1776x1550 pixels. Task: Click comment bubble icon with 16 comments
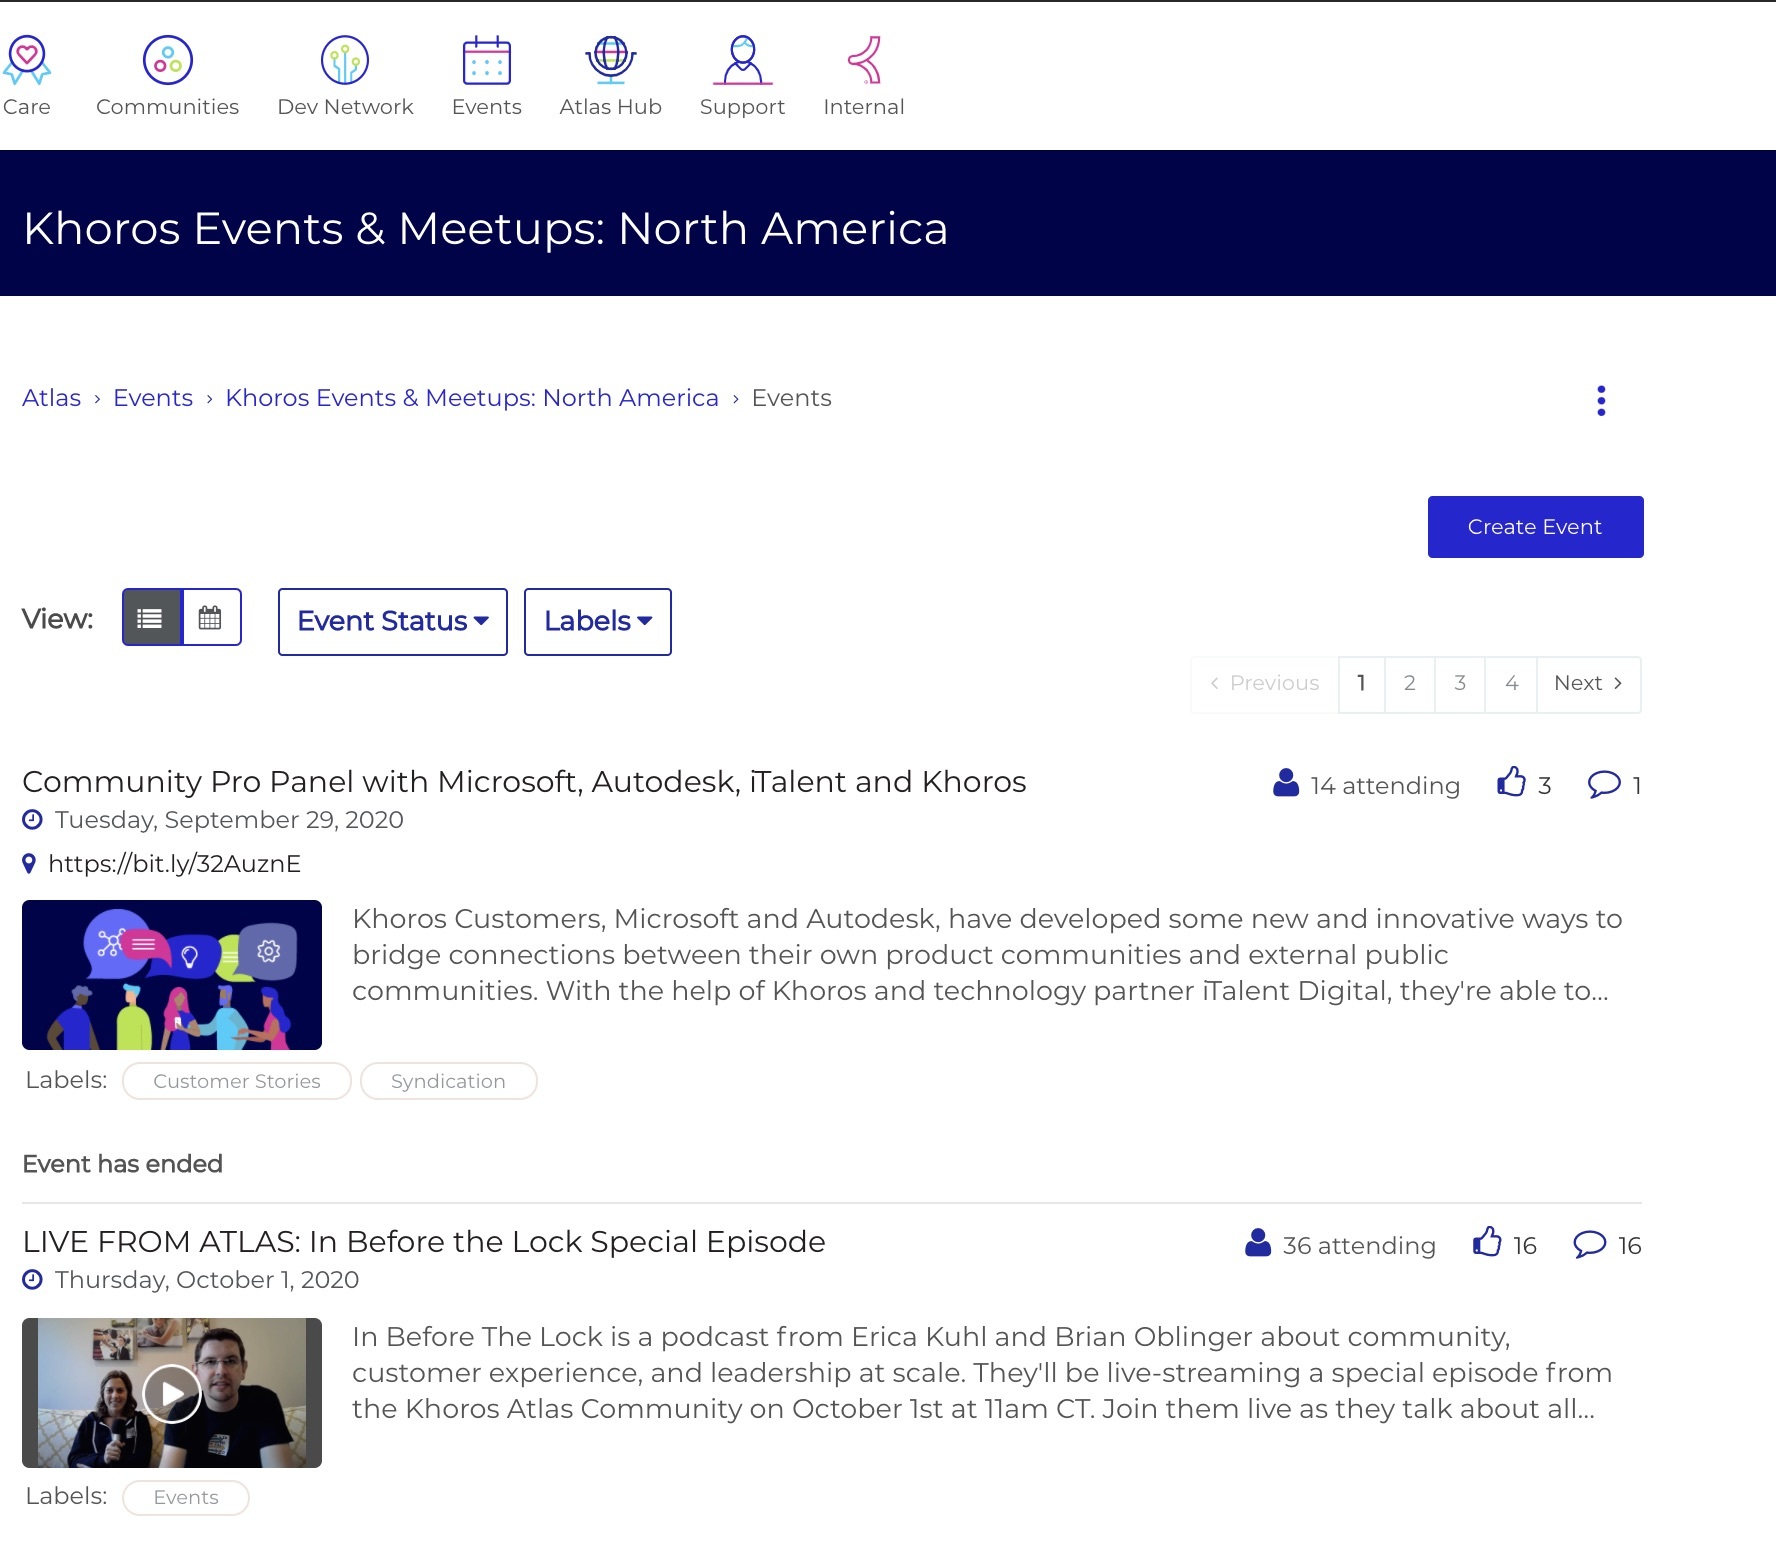[x=1590, y=1244]
